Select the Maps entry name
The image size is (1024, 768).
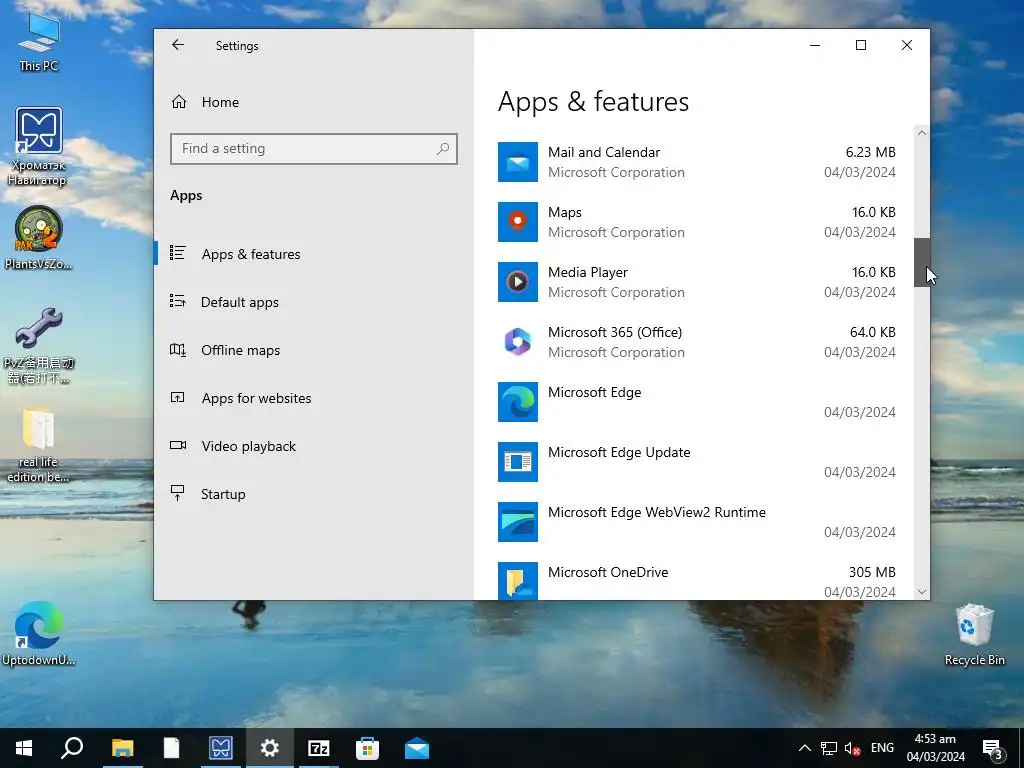coord(564,212)
